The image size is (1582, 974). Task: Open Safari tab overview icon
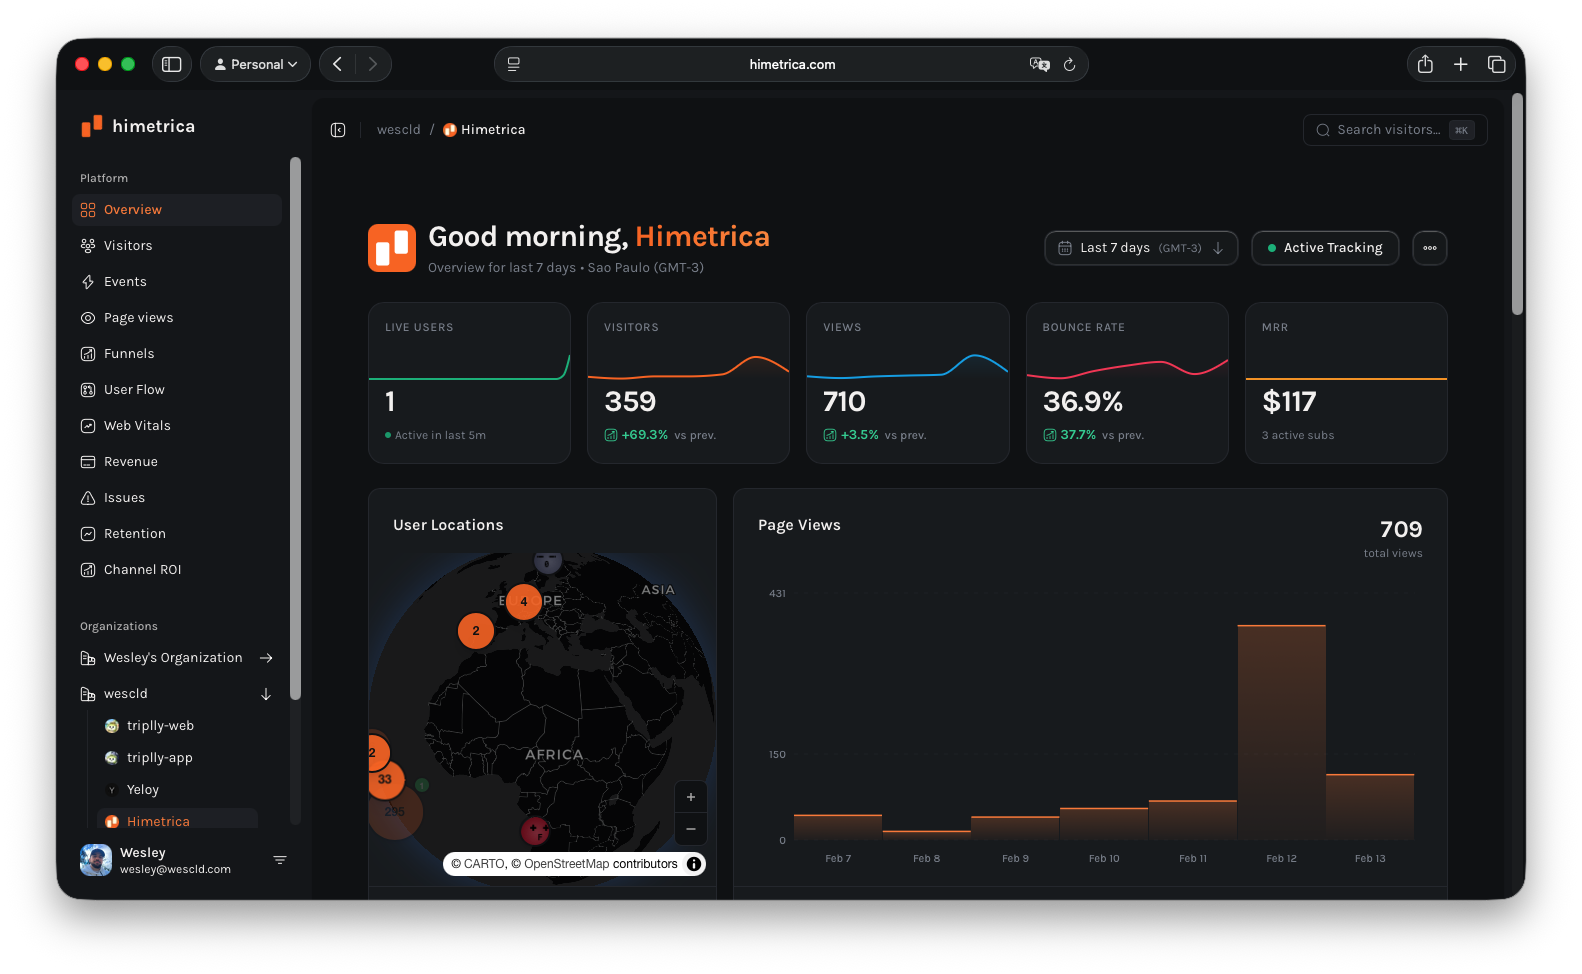point(1496,64)
